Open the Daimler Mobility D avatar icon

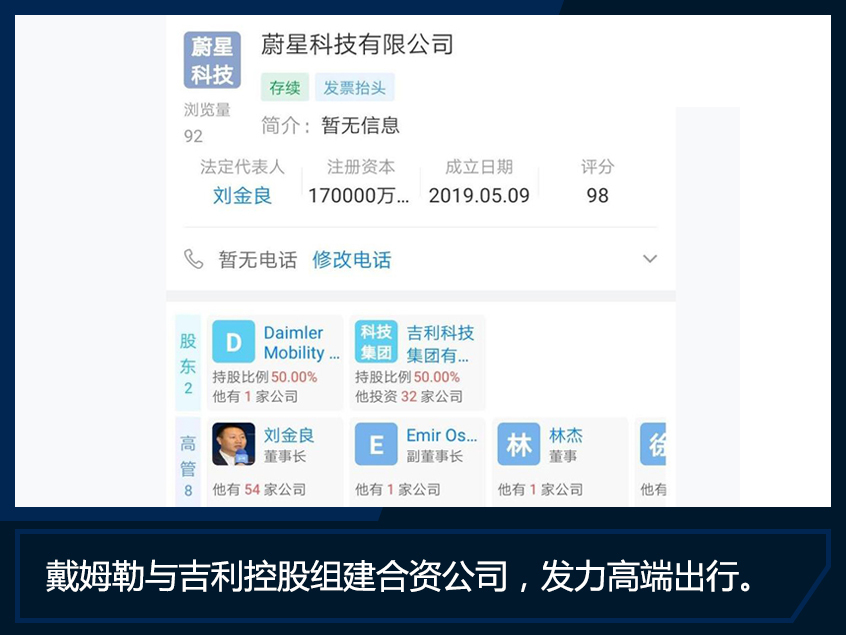coord(234,342)
